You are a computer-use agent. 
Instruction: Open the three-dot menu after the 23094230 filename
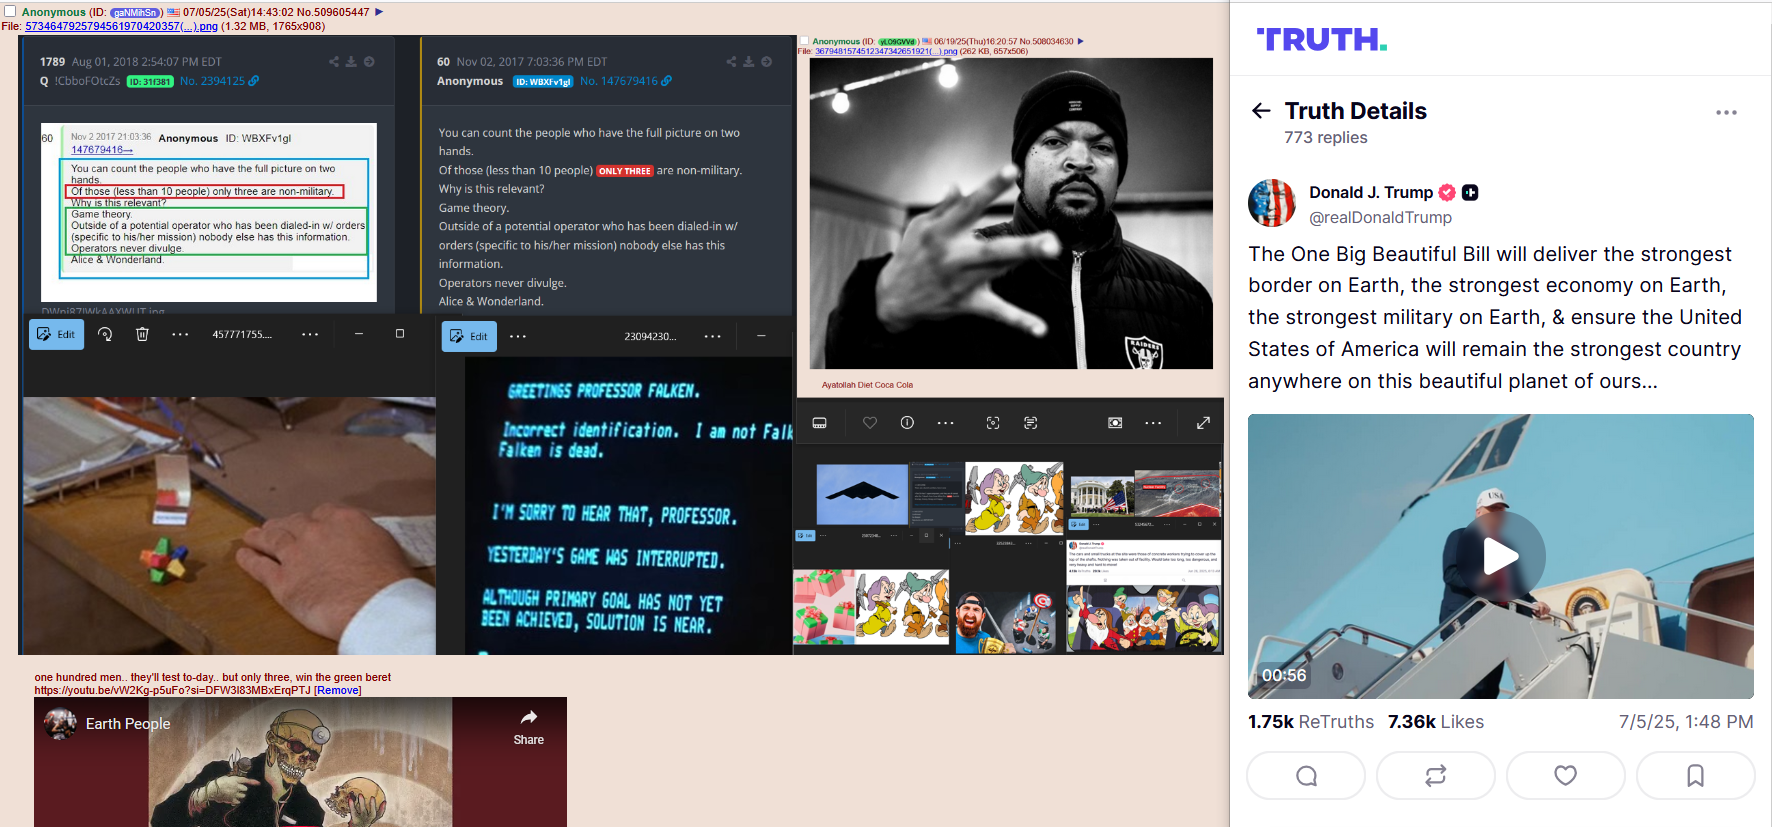(712, 336)
